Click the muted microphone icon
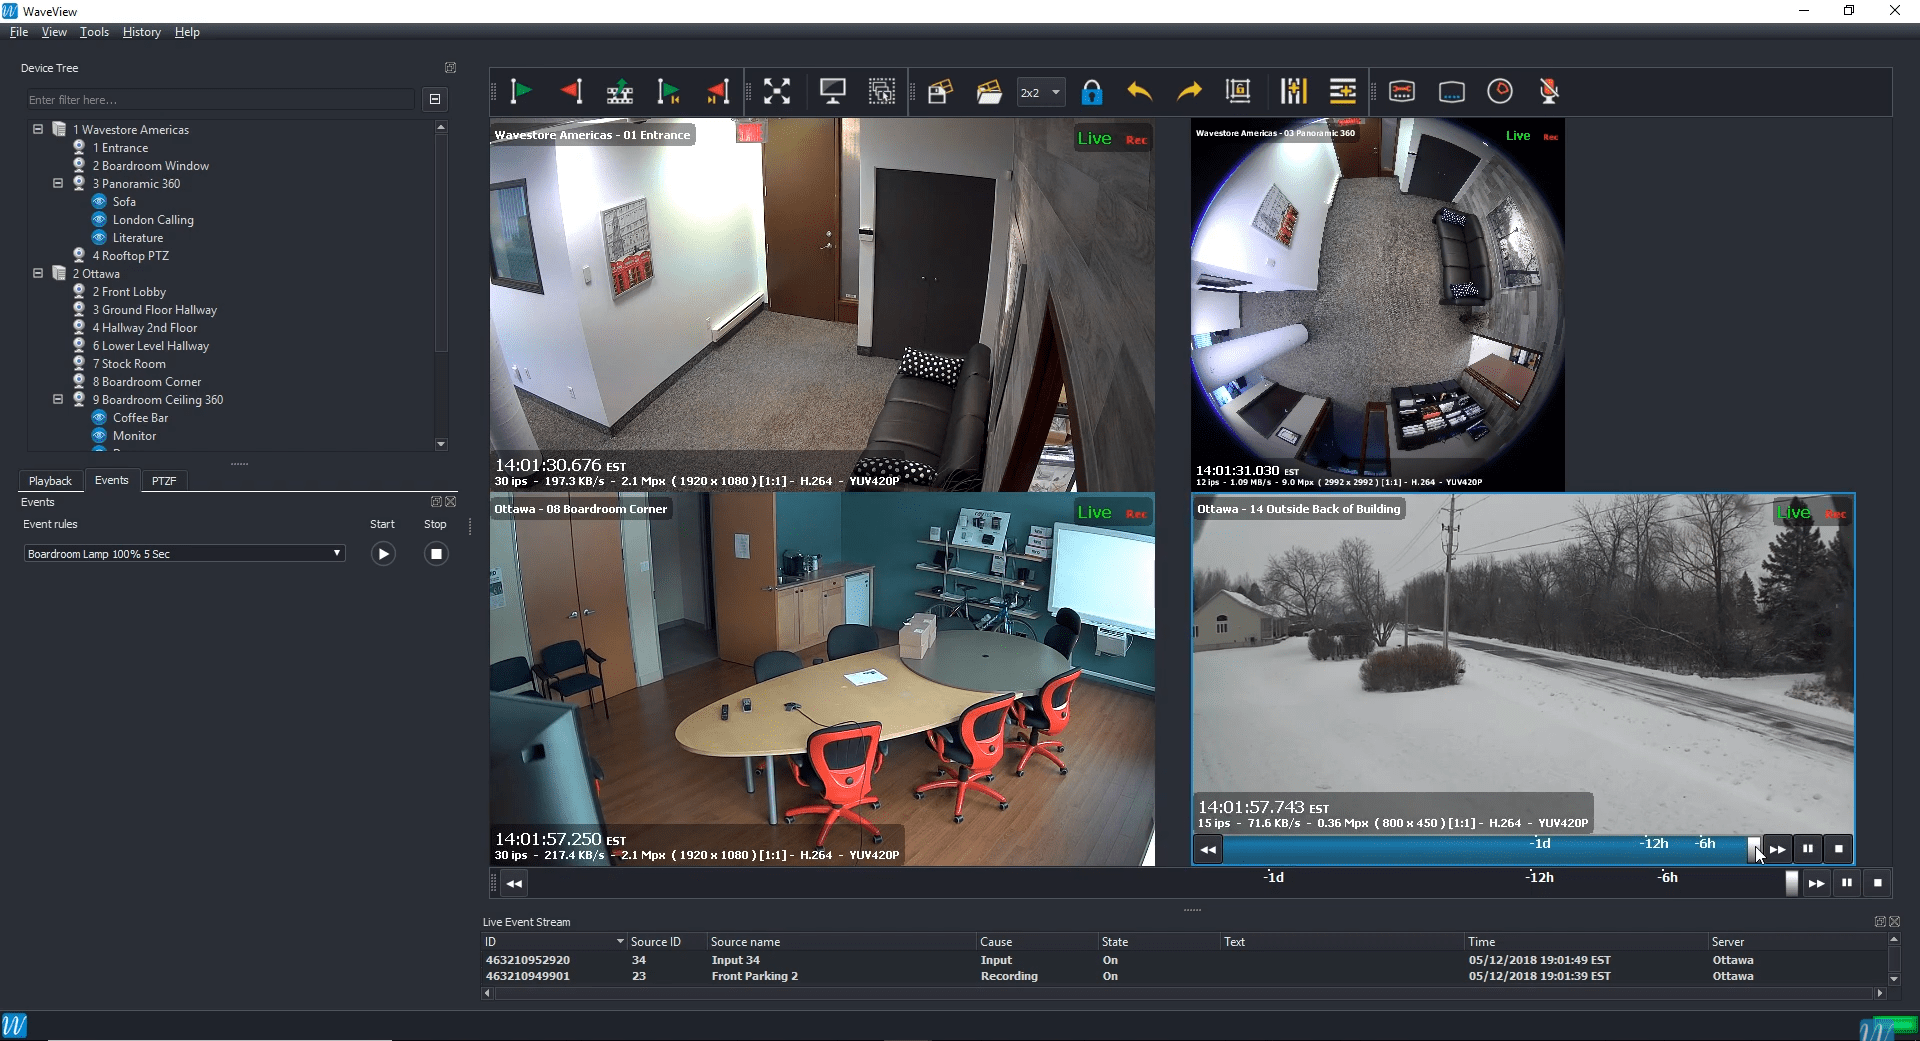The image size is (1920, 1041). (x=1549, y=92)
